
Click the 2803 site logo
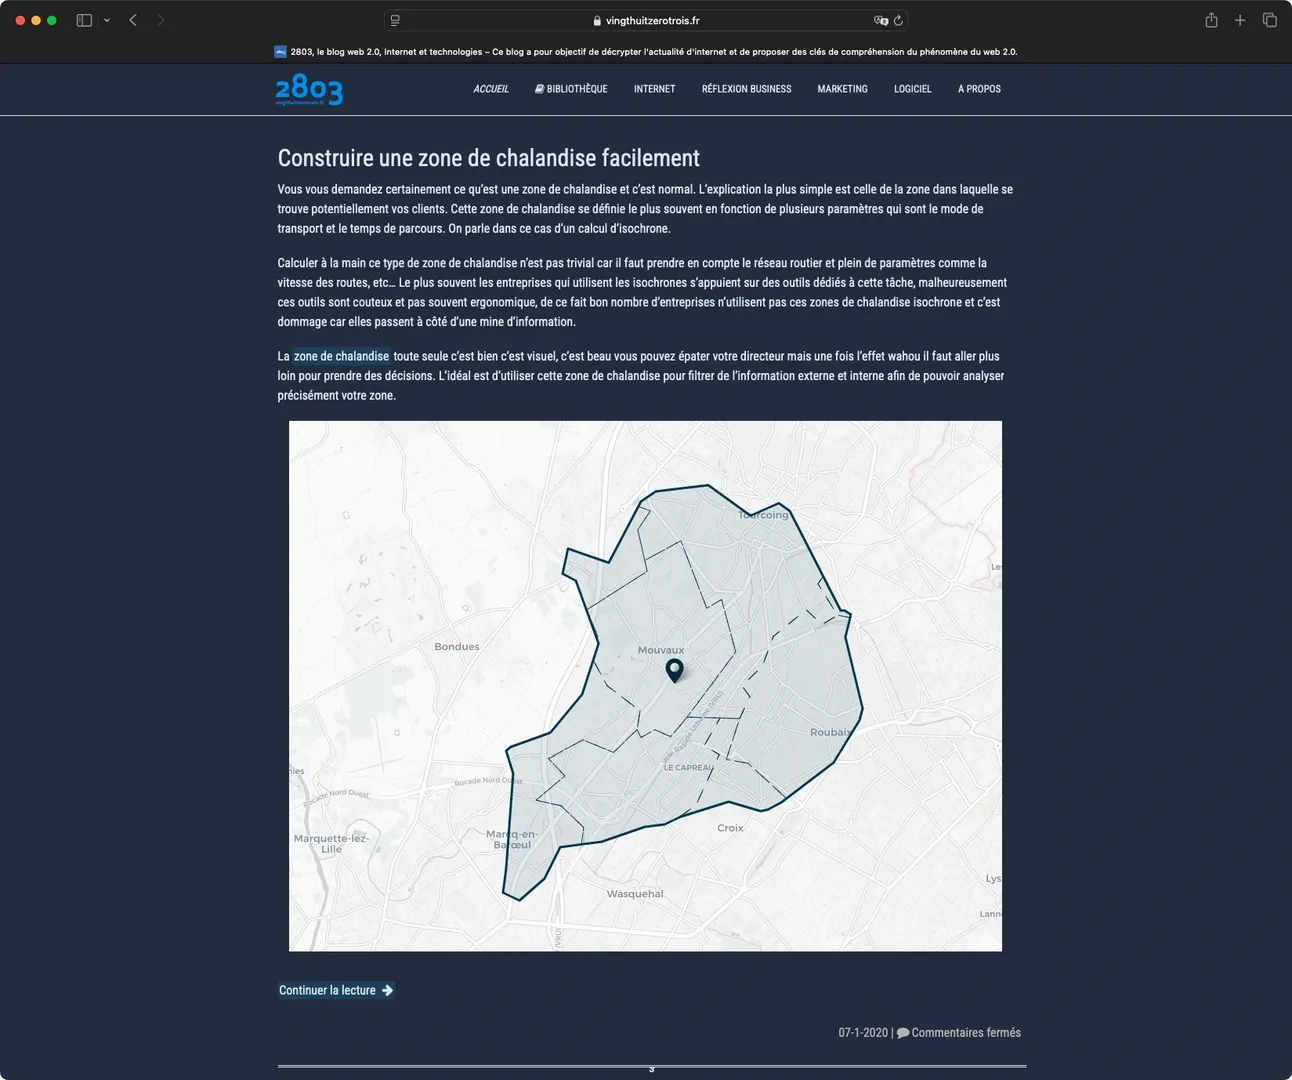(309, 90)
